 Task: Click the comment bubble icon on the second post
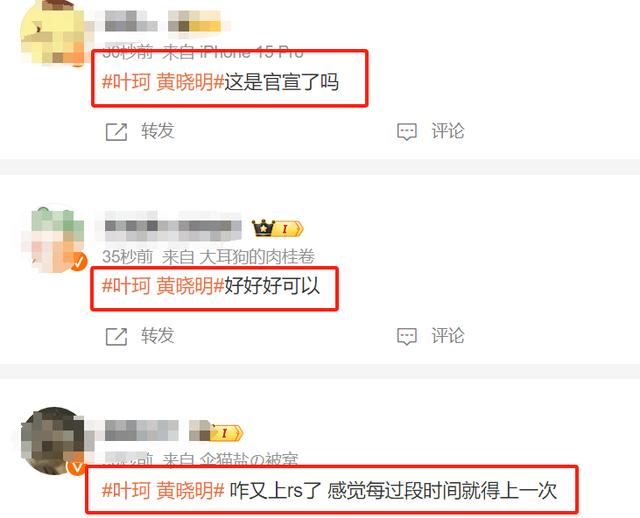(407, 336)
